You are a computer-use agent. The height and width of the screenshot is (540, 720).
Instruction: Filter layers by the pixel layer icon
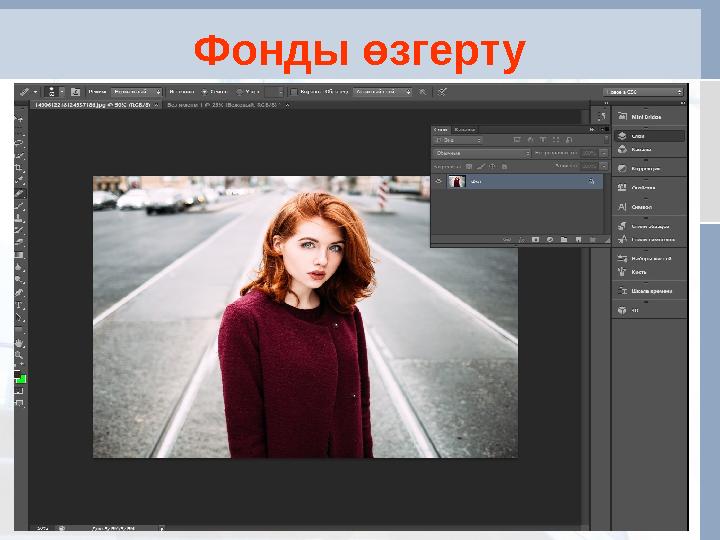517,140
